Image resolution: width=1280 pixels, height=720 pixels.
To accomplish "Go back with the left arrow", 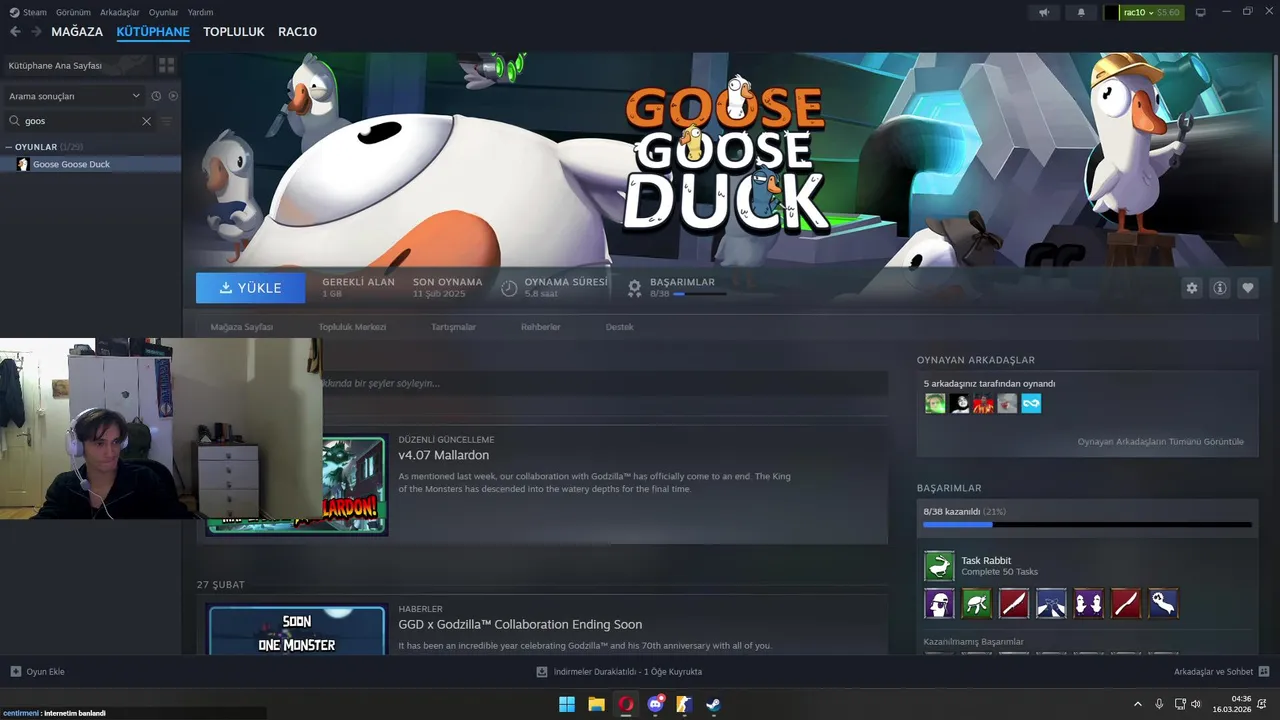I will [15, 32].
